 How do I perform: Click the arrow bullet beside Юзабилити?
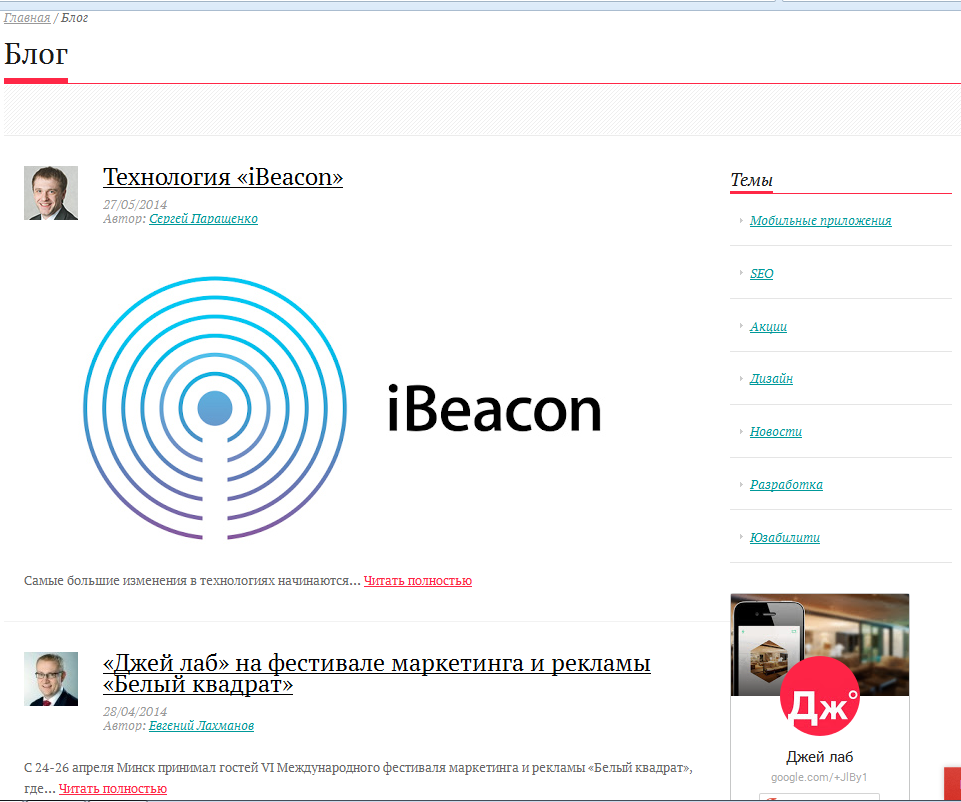pos(741,537)
